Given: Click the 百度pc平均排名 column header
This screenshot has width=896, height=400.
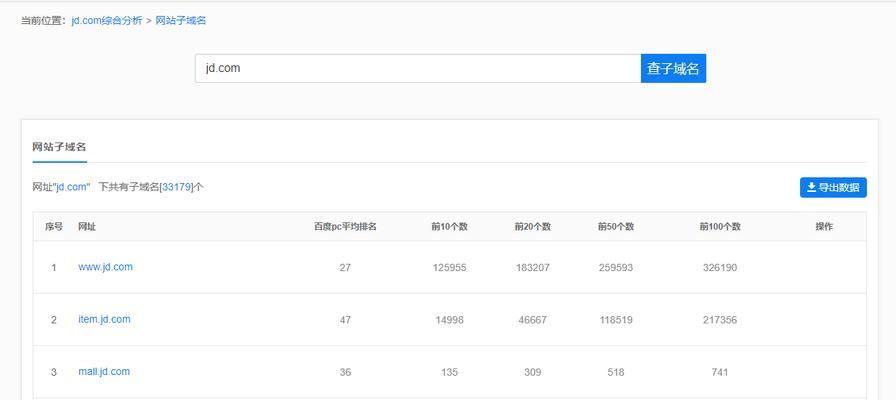Looking at the screenshot, I should (345, 227).
